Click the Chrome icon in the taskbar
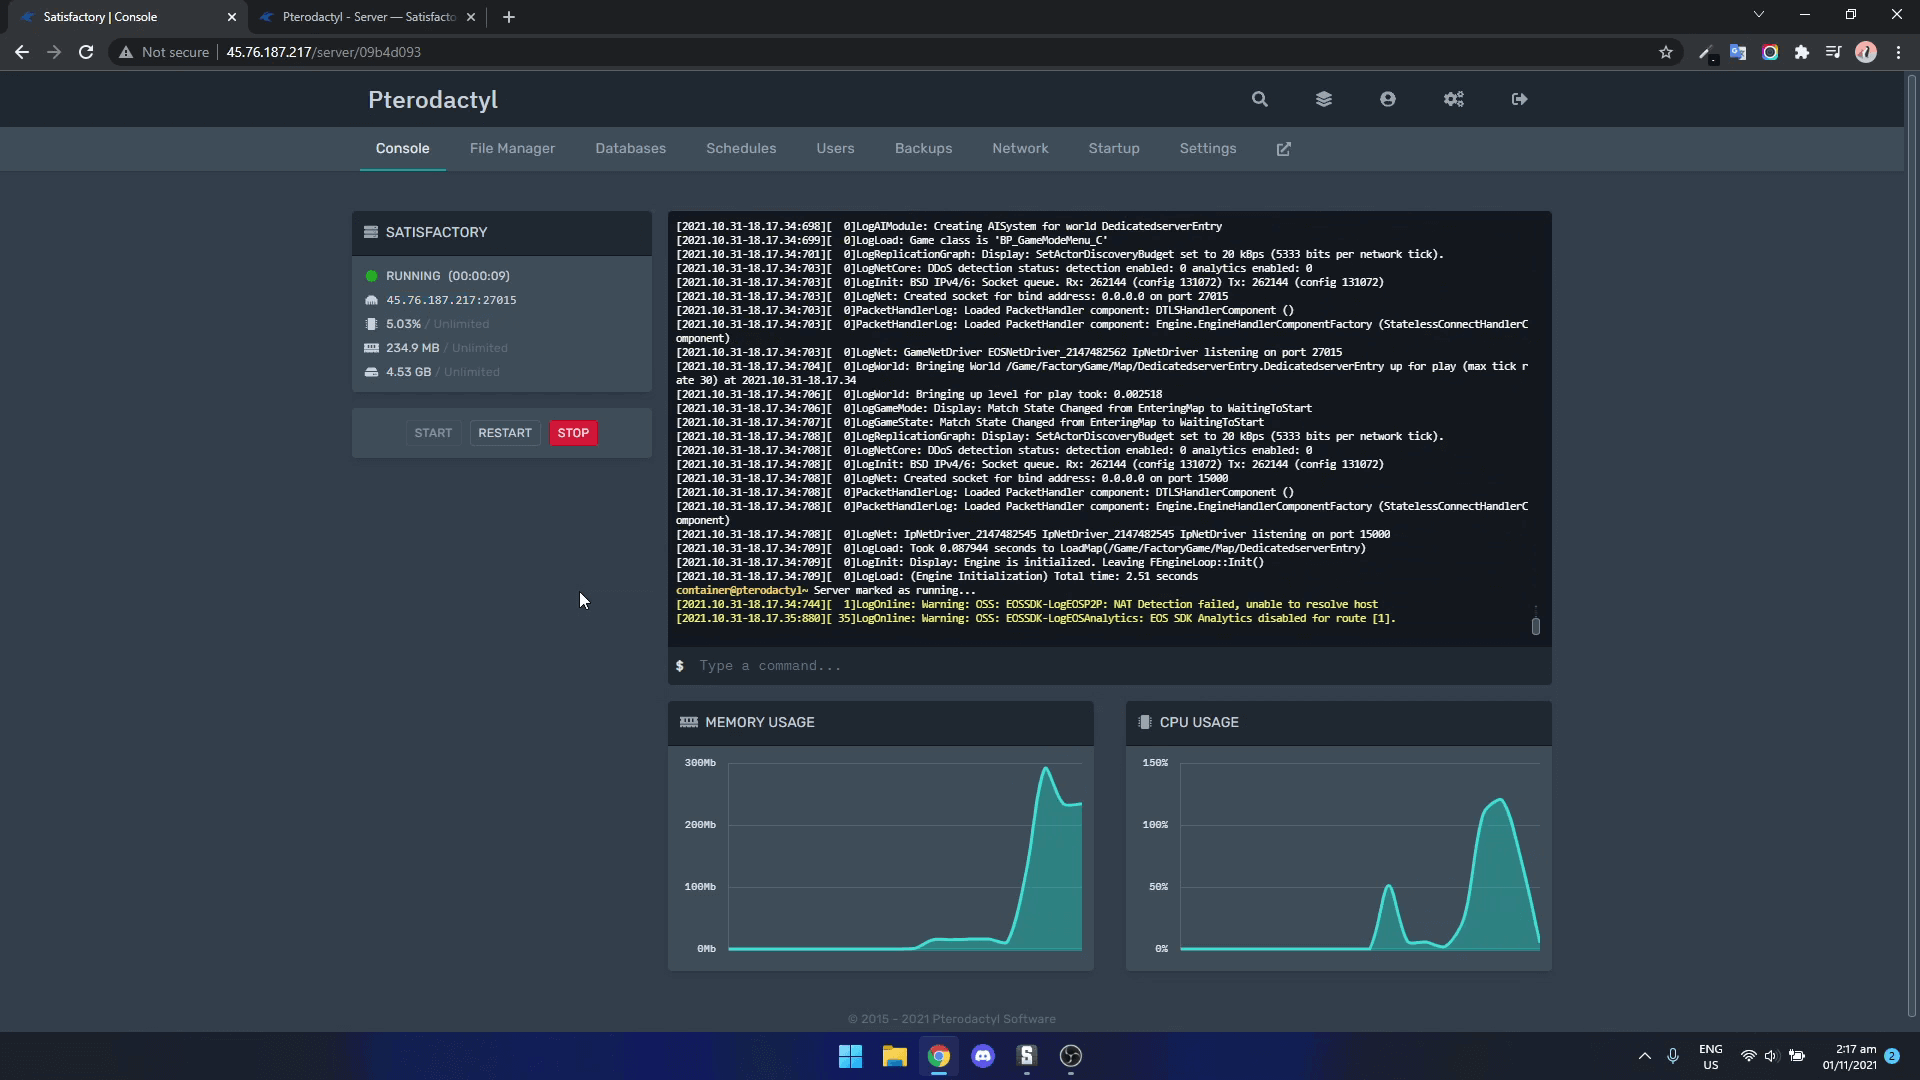Screen dimensions: 1920x1080 (938, 1056)
